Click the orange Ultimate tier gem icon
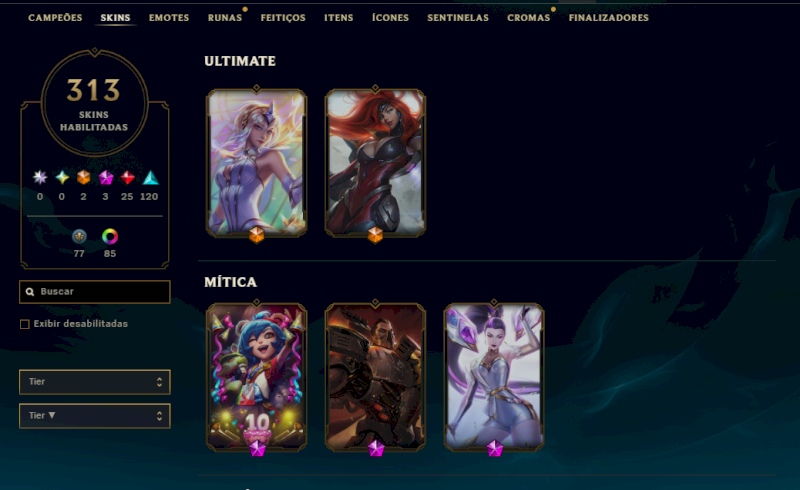The height and width of the screenshot is (490, 800). [x=84, y=177]
